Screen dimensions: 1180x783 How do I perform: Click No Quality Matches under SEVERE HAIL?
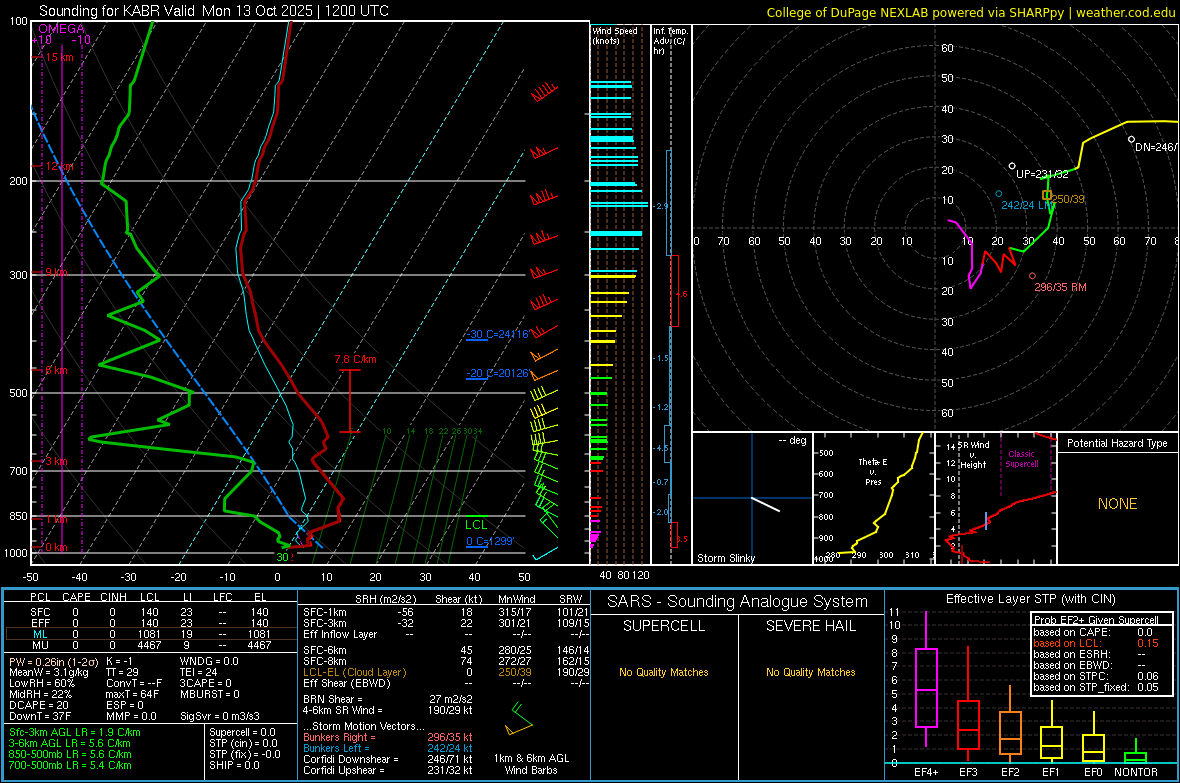[x=810, y=672]
